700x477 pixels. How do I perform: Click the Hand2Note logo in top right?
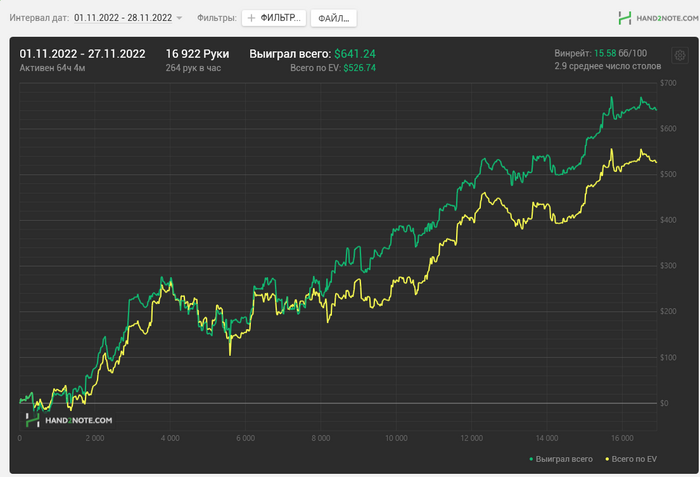(x=654, y=18)
